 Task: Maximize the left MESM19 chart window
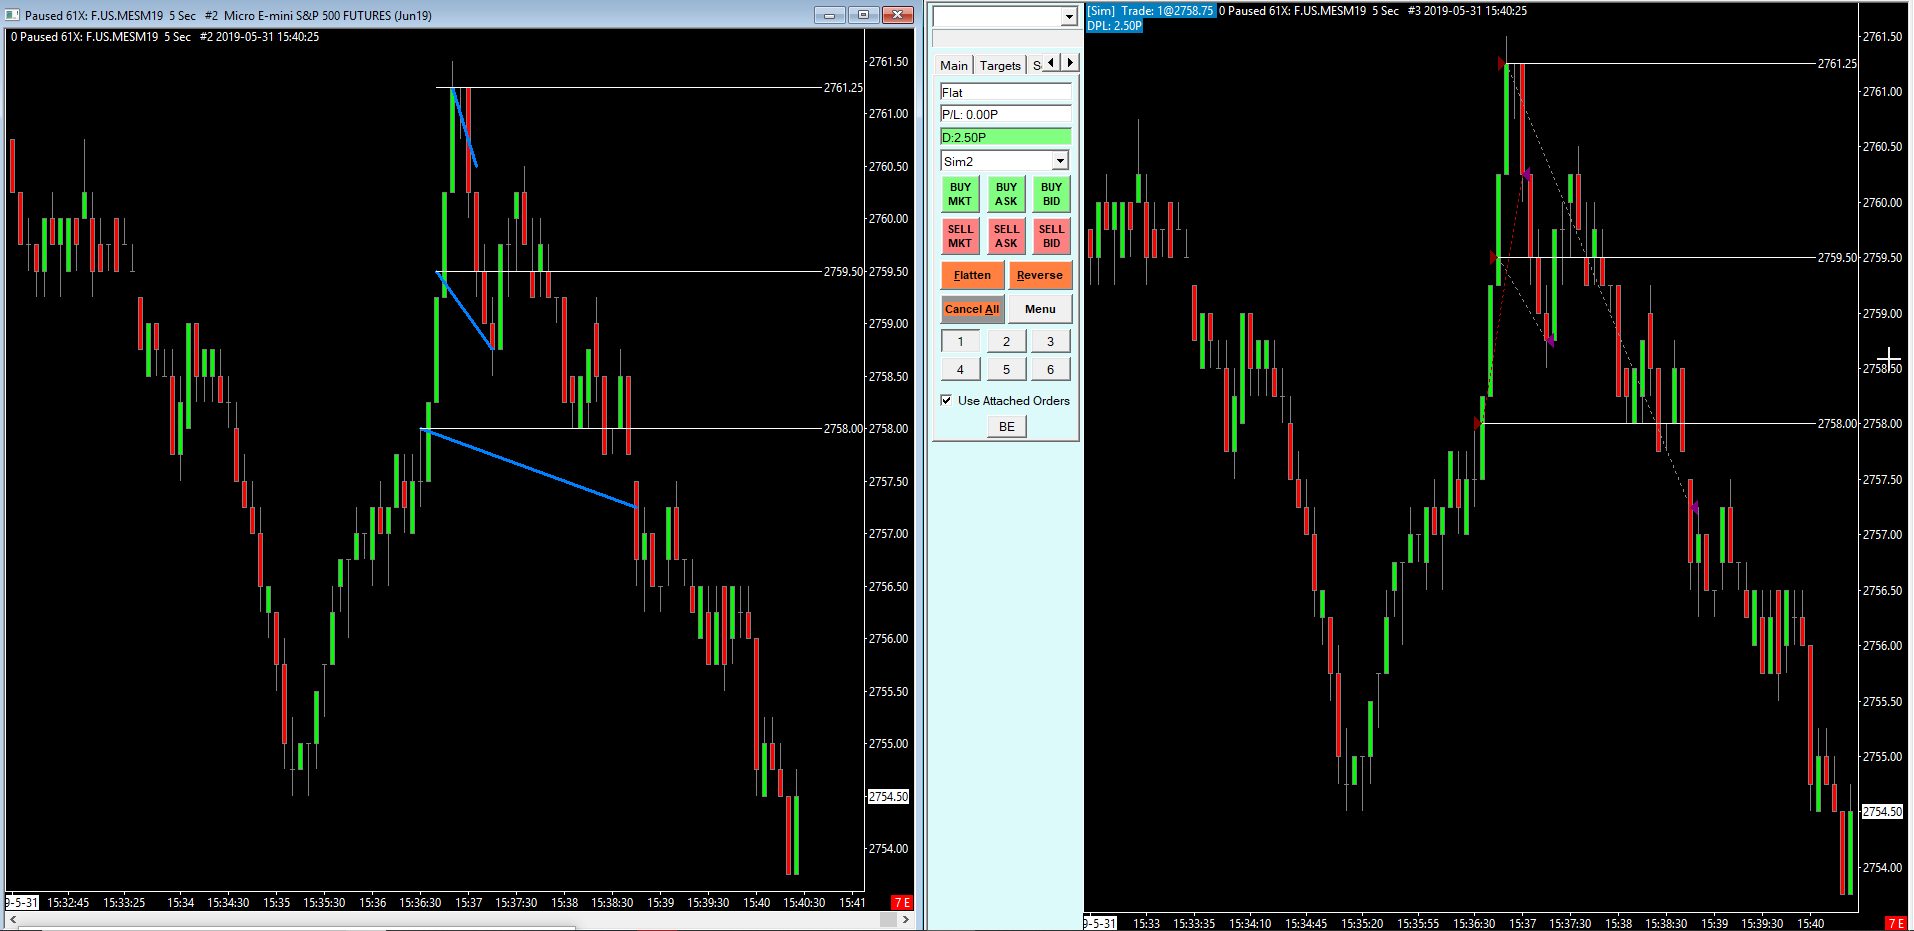pyautogui.click(x=863, y=15)
